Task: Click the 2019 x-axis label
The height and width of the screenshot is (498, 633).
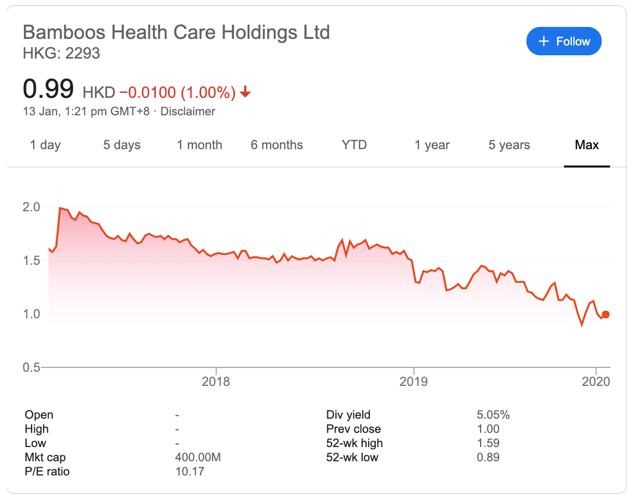Action: tap(413, 380)
